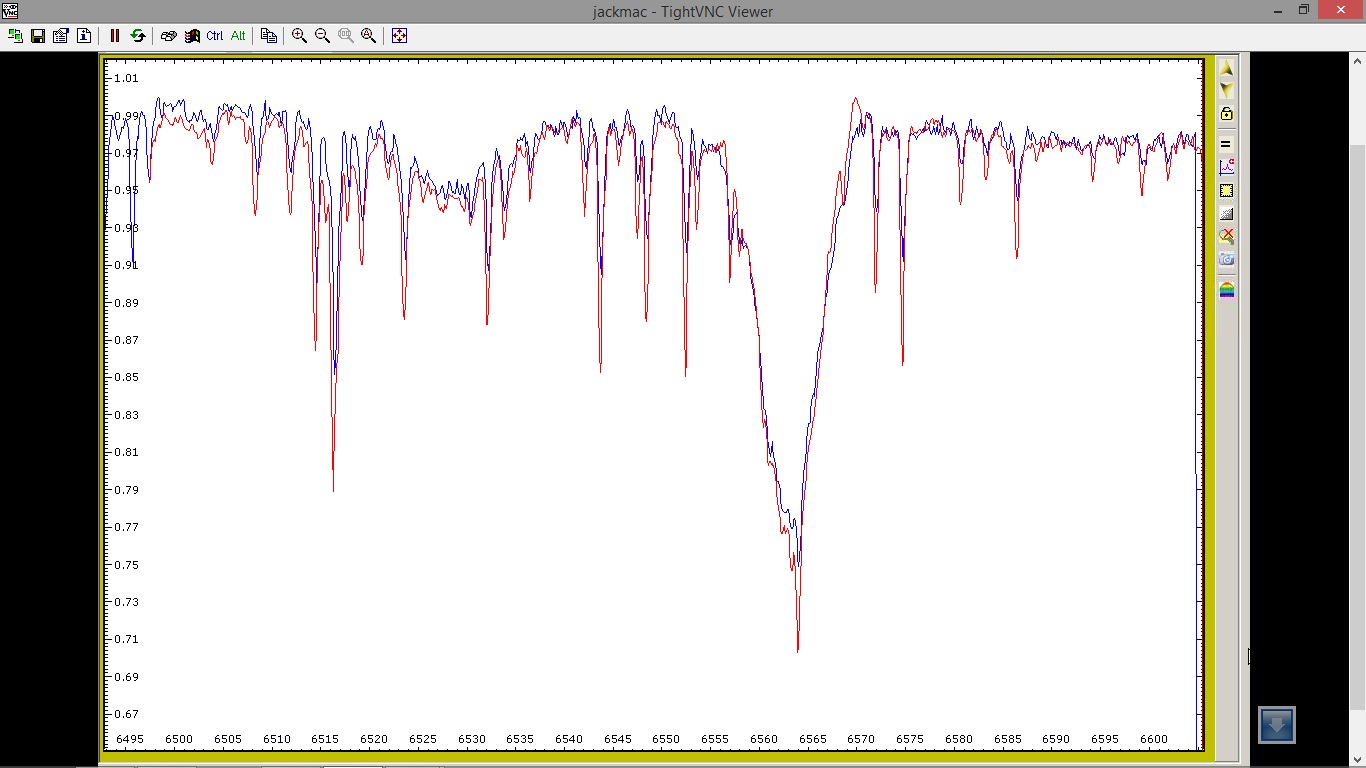Open the file transfer window
This screenshot has height=768, width=1366.
tap(268, 35)
